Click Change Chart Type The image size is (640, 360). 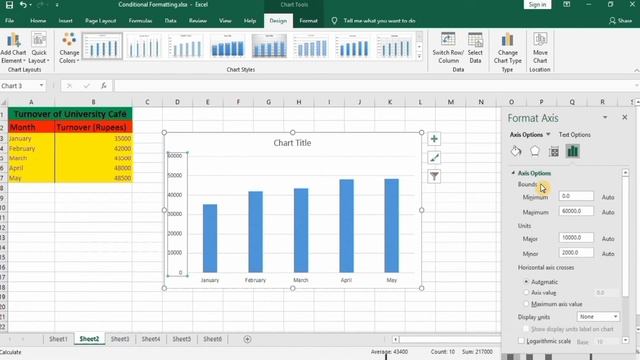click(507, 48)
